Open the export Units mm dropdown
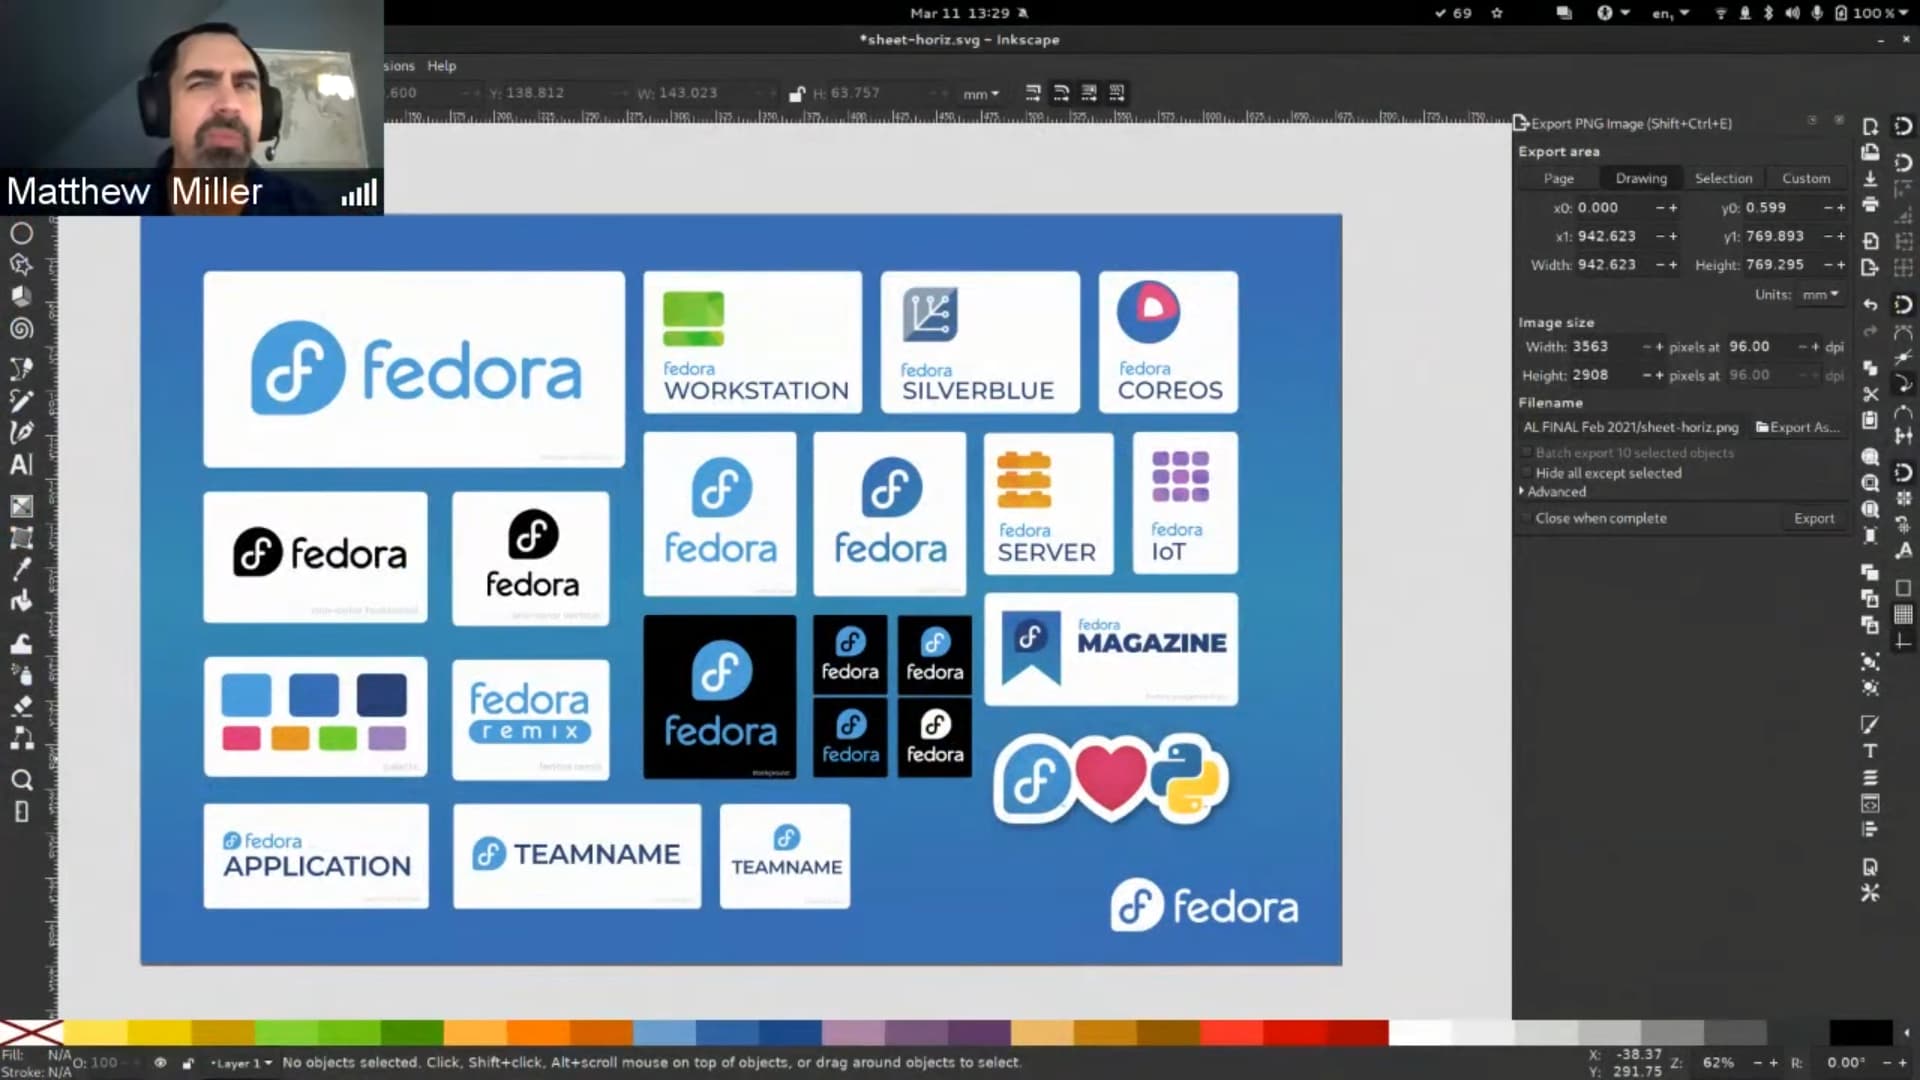 click(x=1820, y=295)
